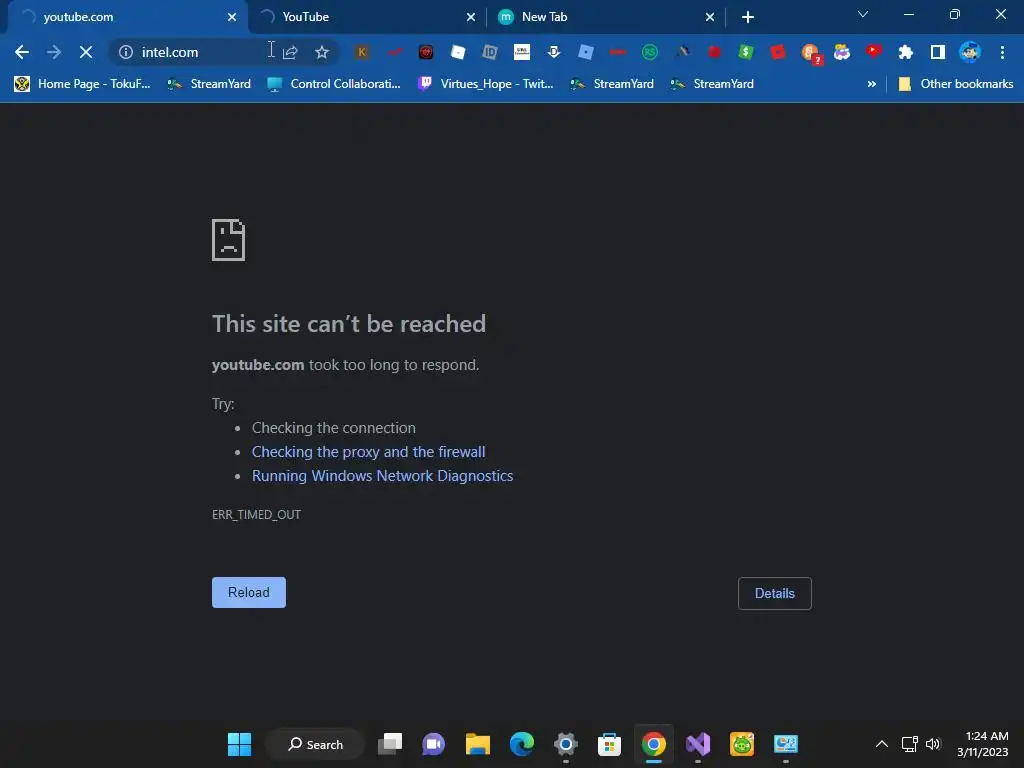The height and width of the screenshot is (768, 1024).
Task: Click the green dollar sign extension
Action: coord(746,52)
